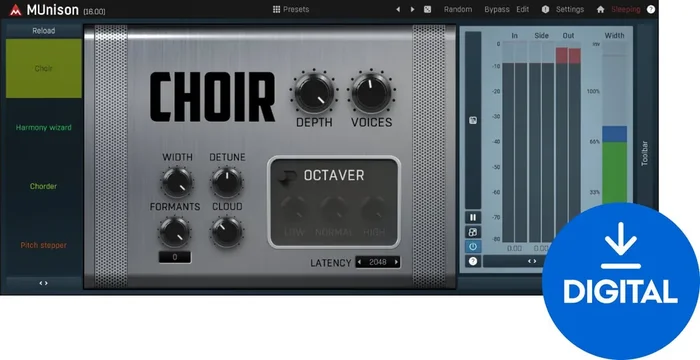Viewport: 700px width, 360px height.
Task: Click the VOICES knob
Action: (371, 93)
